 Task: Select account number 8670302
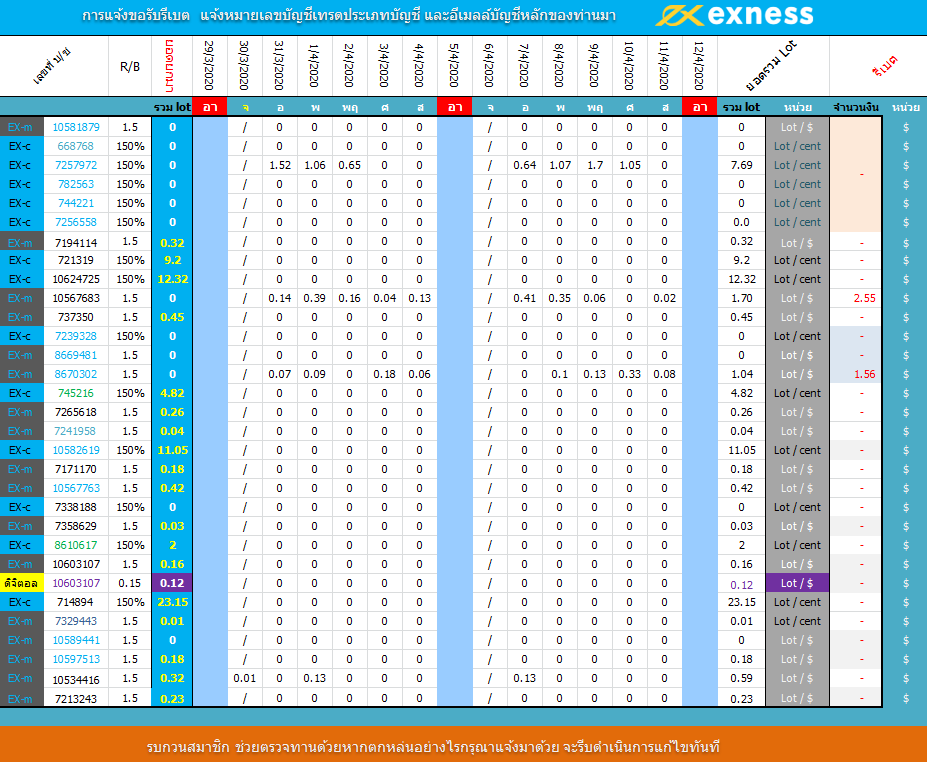76,374
